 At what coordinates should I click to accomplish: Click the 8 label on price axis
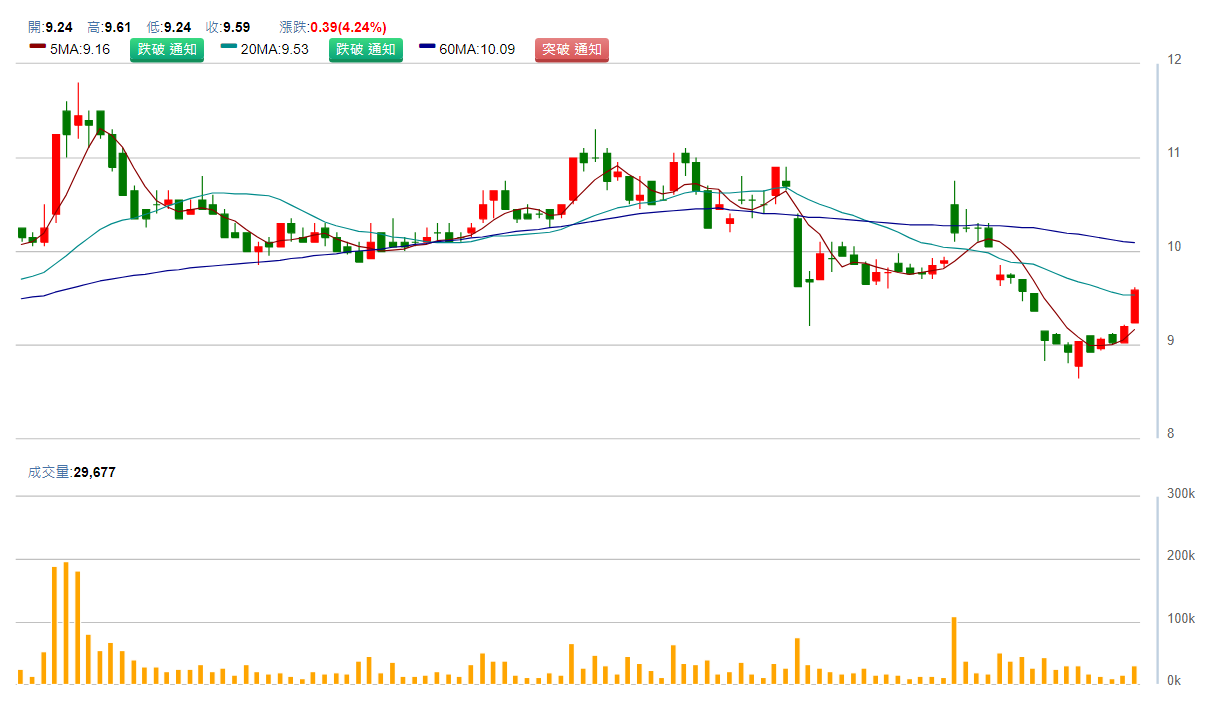pos(1171,434)
